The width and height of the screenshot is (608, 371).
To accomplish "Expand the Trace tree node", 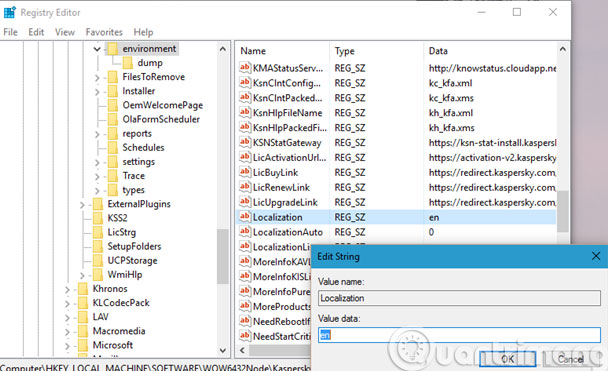I will pos(97,176).
